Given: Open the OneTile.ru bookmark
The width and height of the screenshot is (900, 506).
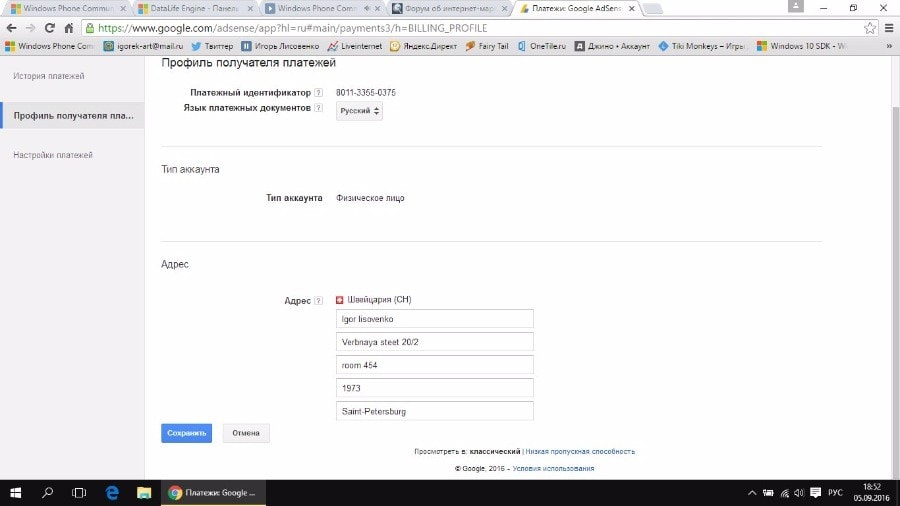Looking at the screenshot, I should tap(541, 46).
